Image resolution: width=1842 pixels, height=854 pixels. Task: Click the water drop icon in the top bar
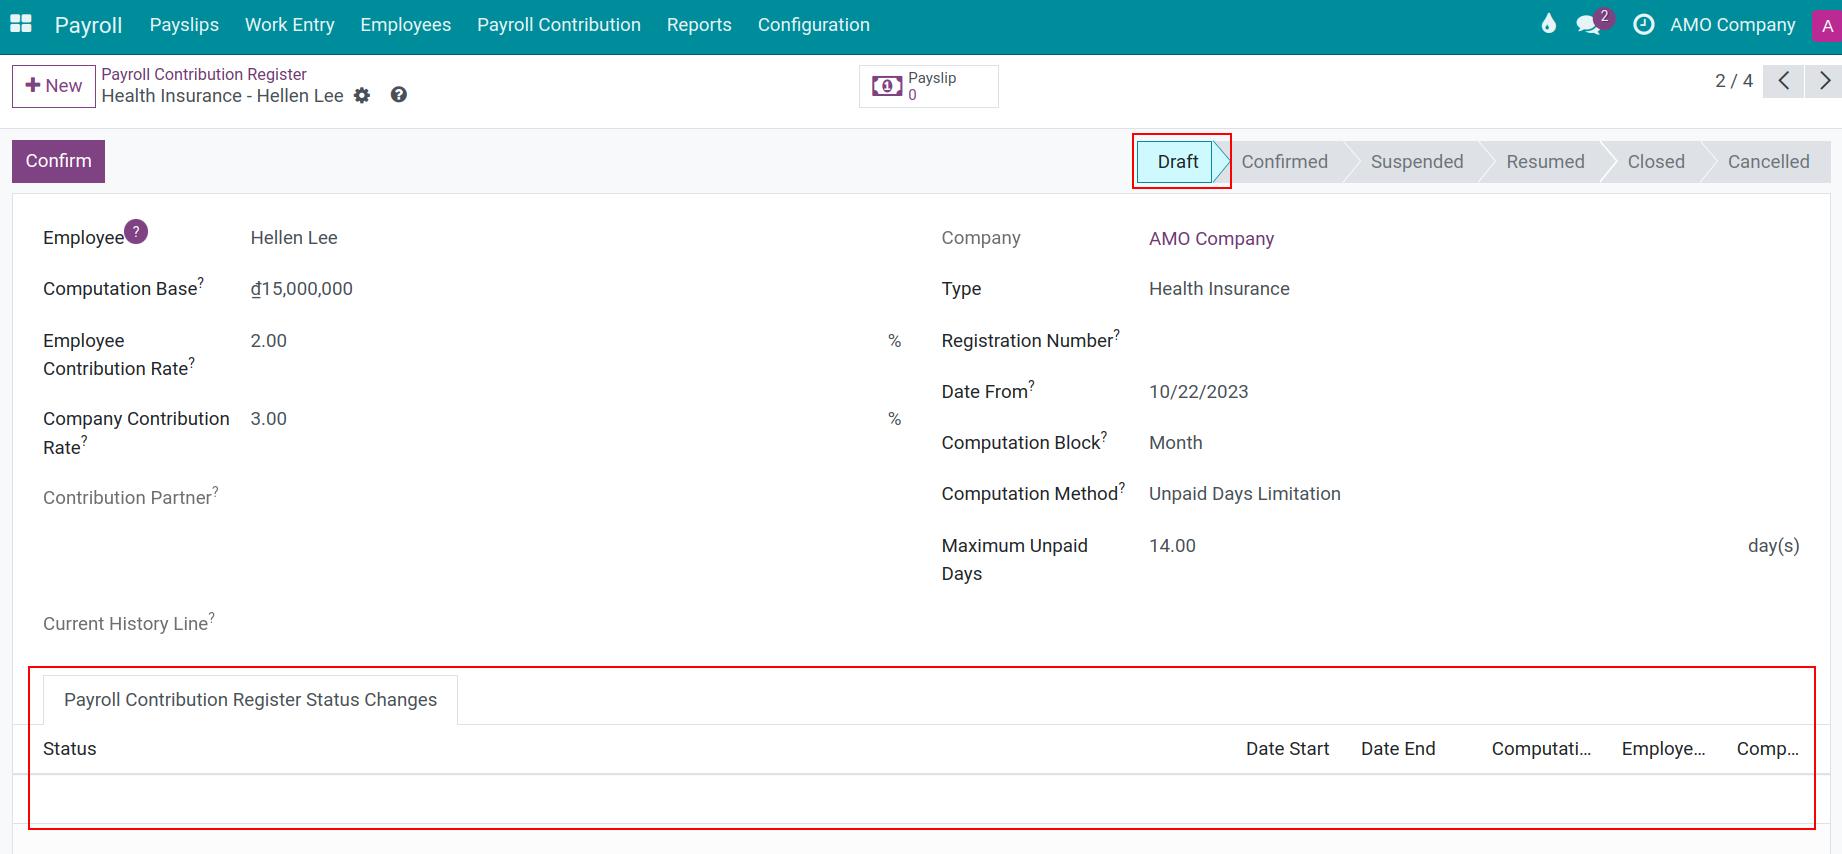[1548, 24]
